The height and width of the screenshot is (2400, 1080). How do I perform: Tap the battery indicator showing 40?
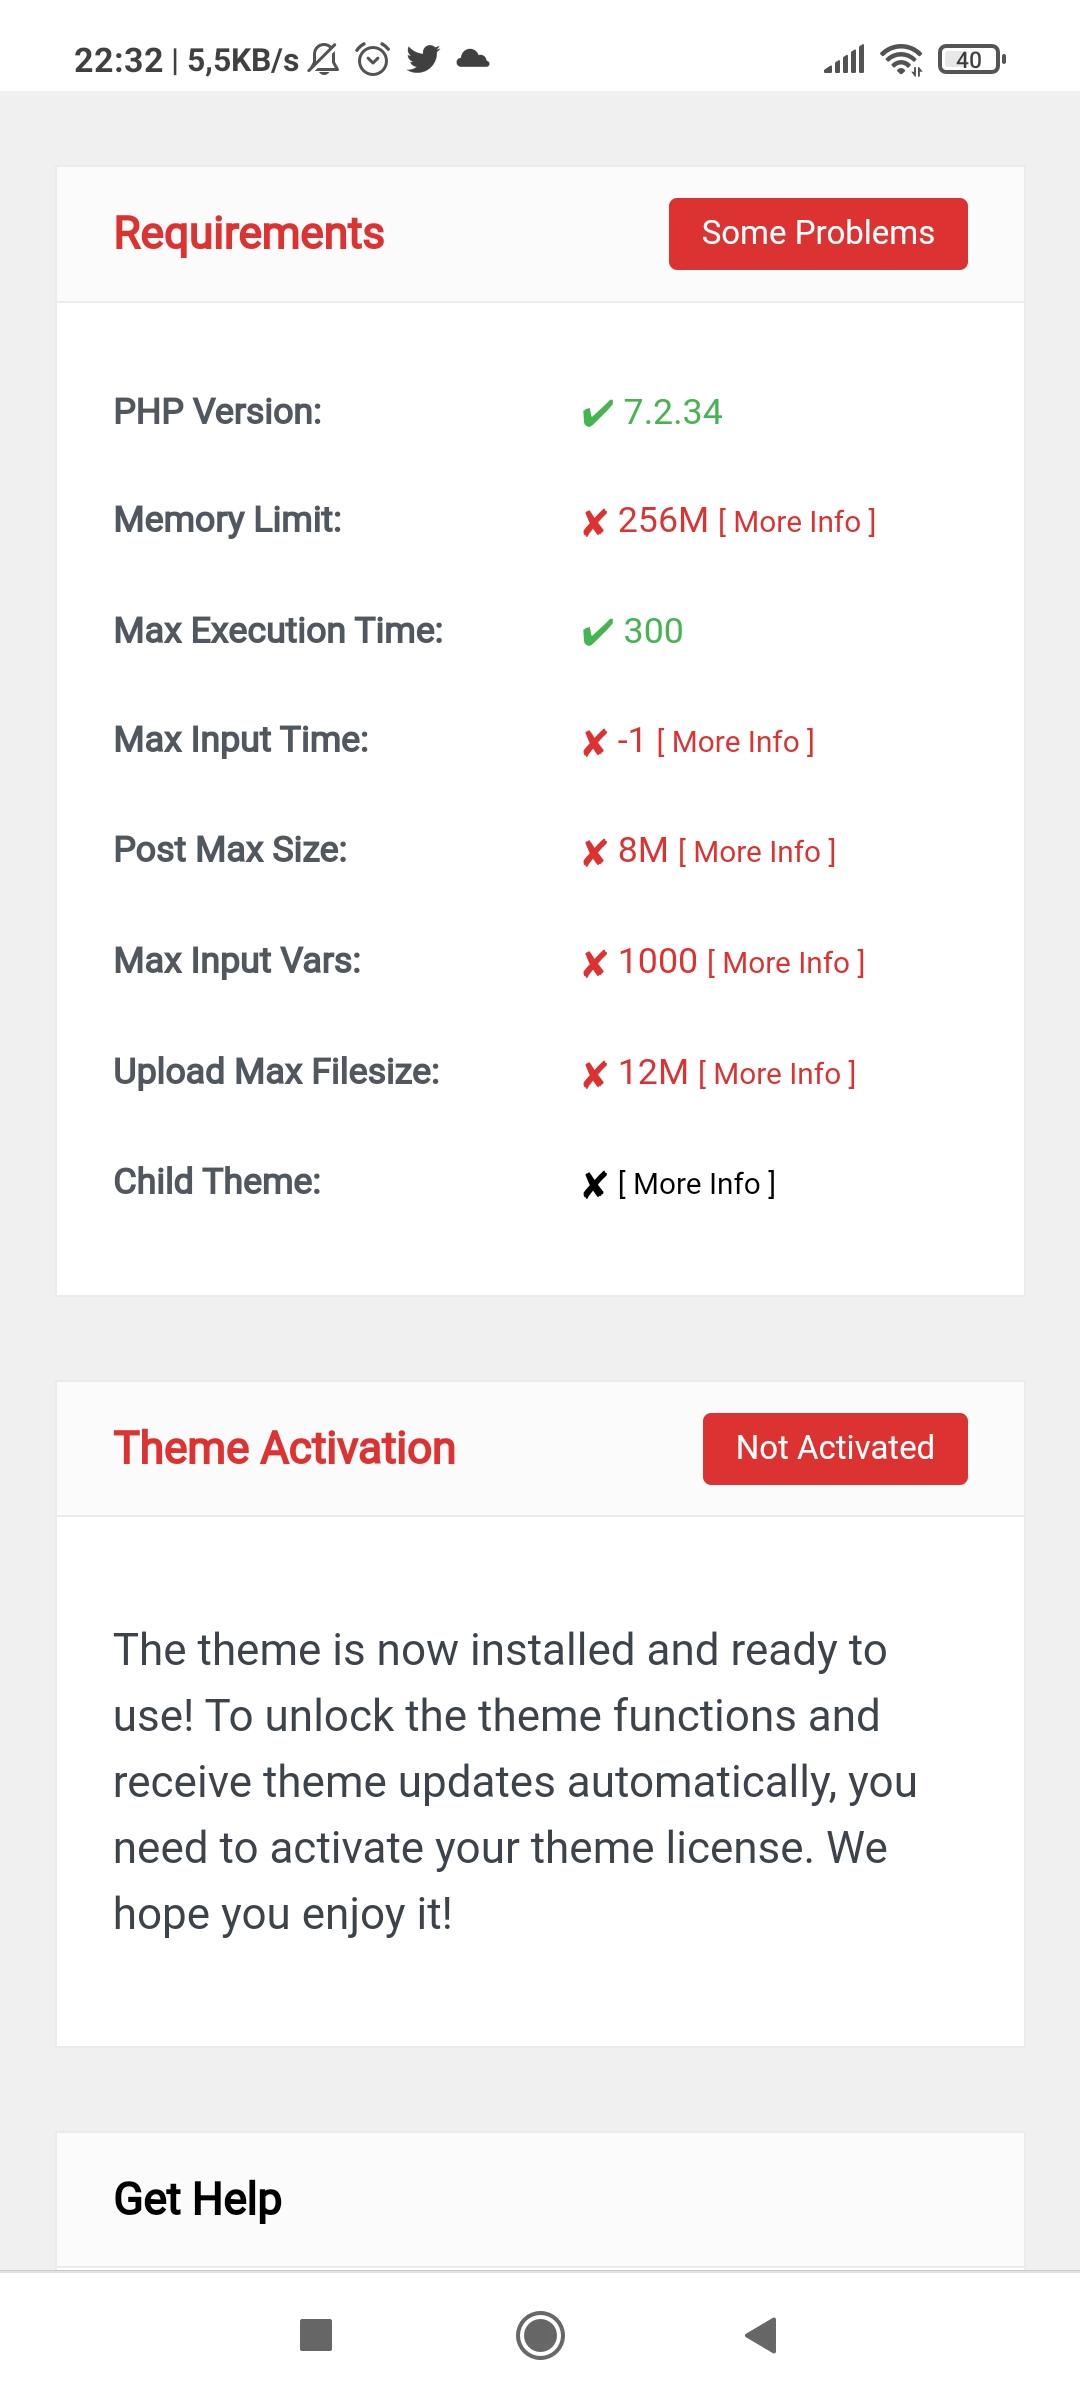tap(971, 60)
